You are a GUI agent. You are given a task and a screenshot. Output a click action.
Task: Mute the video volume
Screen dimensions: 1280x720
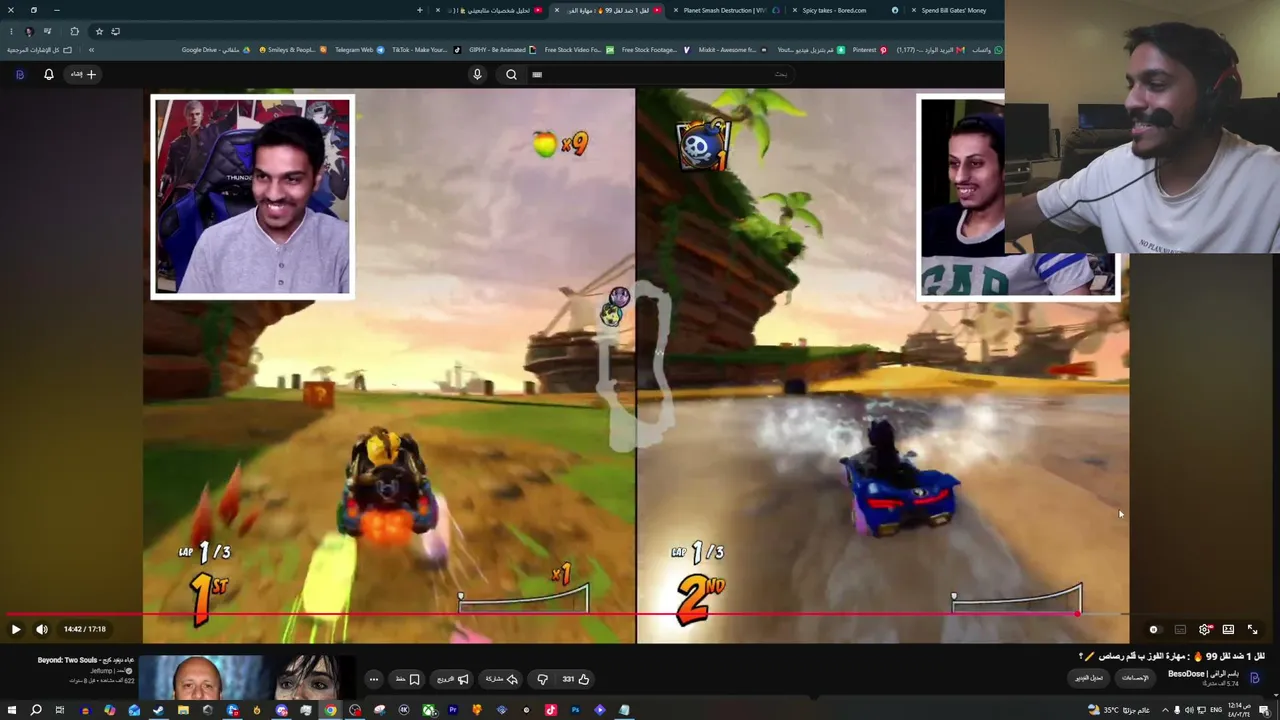pos(42,629)
